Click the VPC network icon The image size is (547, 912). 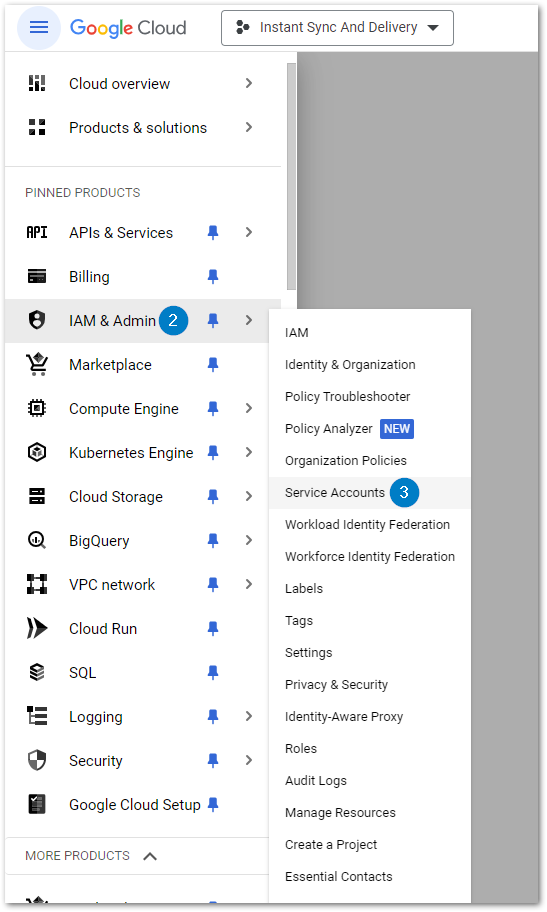[x=37, y=584]
